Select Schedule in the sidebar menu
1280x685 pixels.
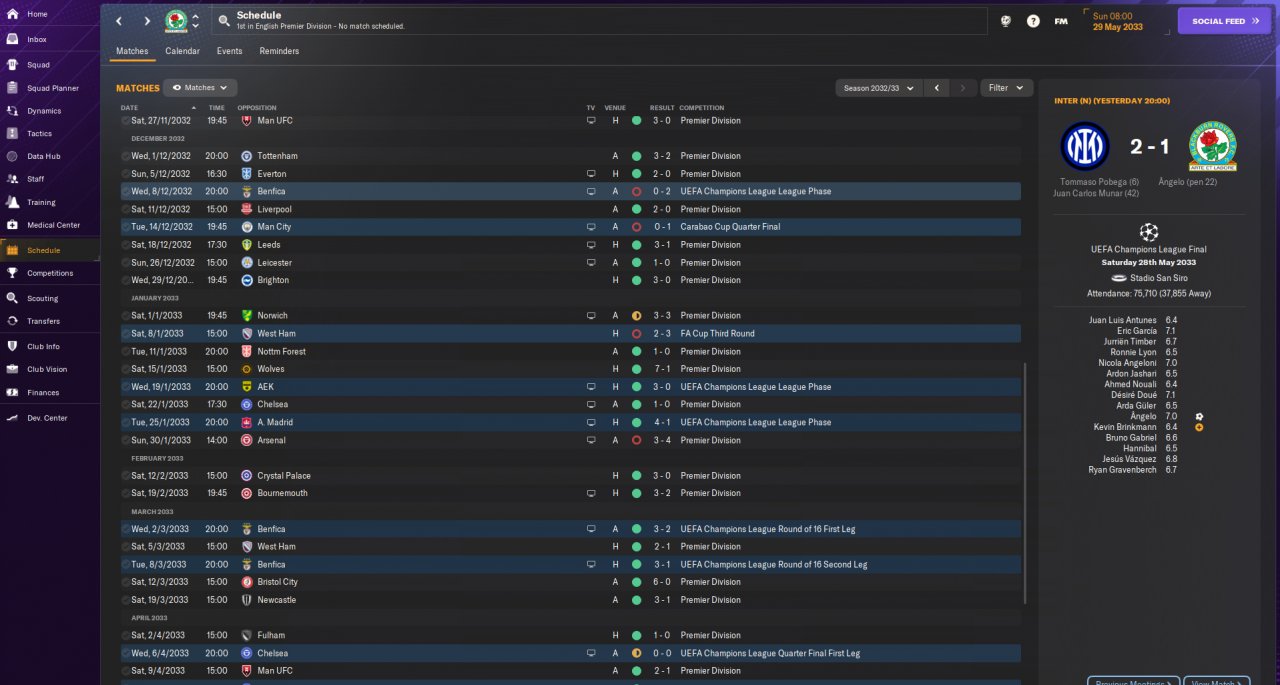click(x=50, y=250)
